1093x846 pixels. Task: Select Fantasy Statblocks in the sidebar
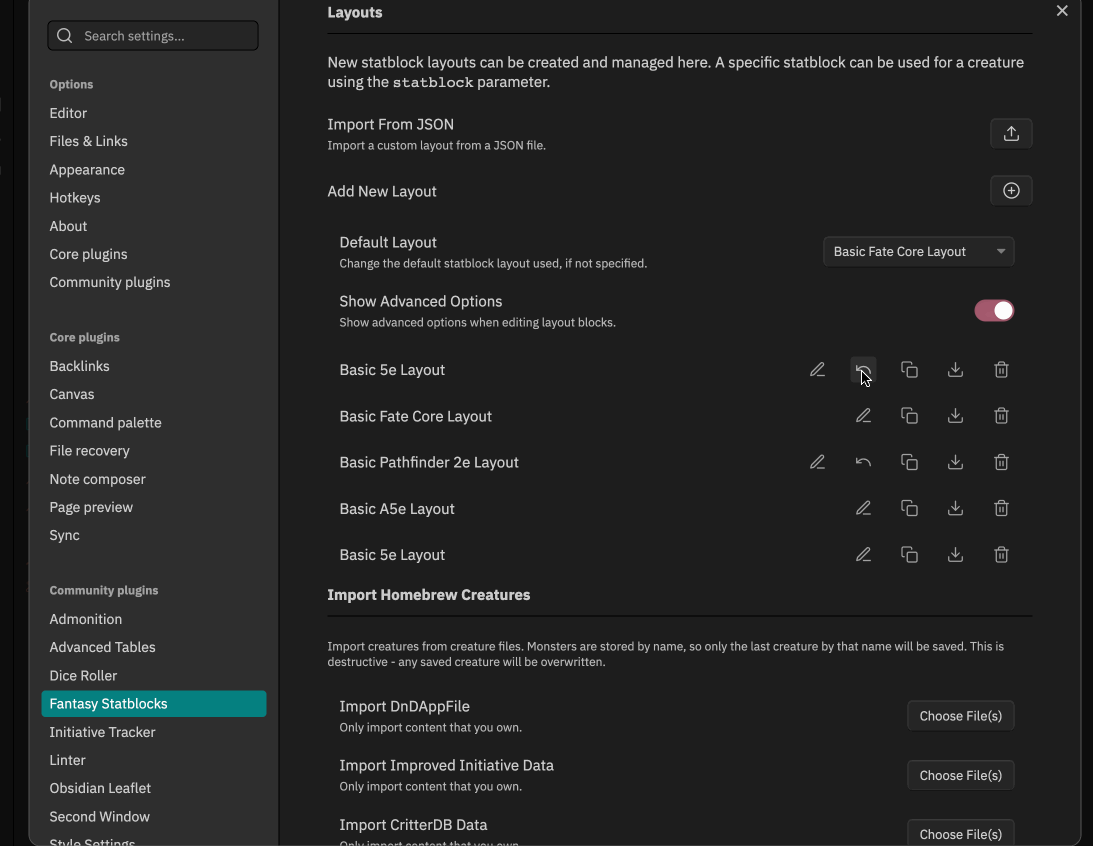pyautogui.click(x=108, y=703)
